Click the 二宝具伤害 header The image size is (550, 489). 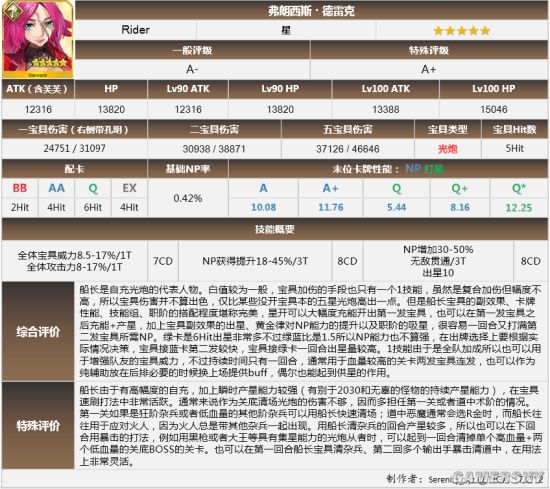pyautogui.click(x=214, y=129)
